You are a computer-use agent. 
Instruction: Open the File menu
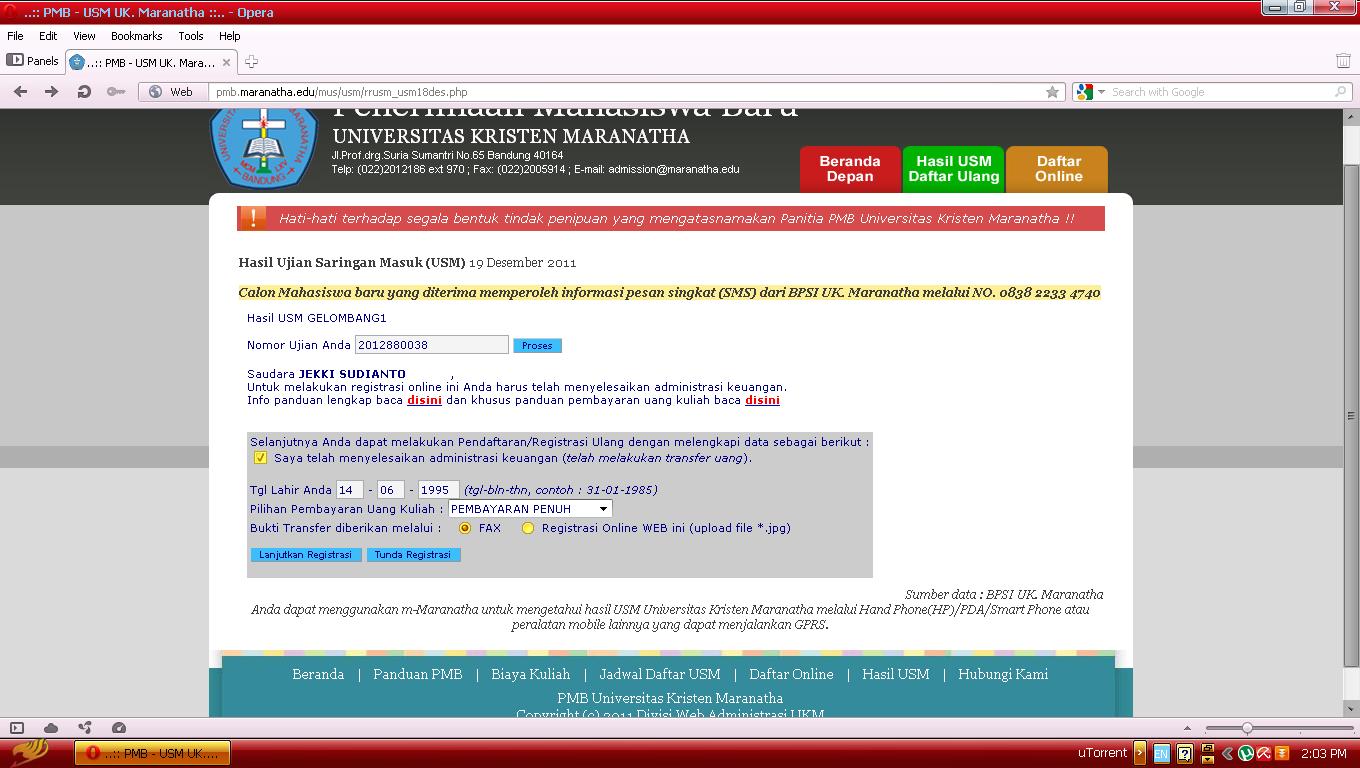(15, 36)
